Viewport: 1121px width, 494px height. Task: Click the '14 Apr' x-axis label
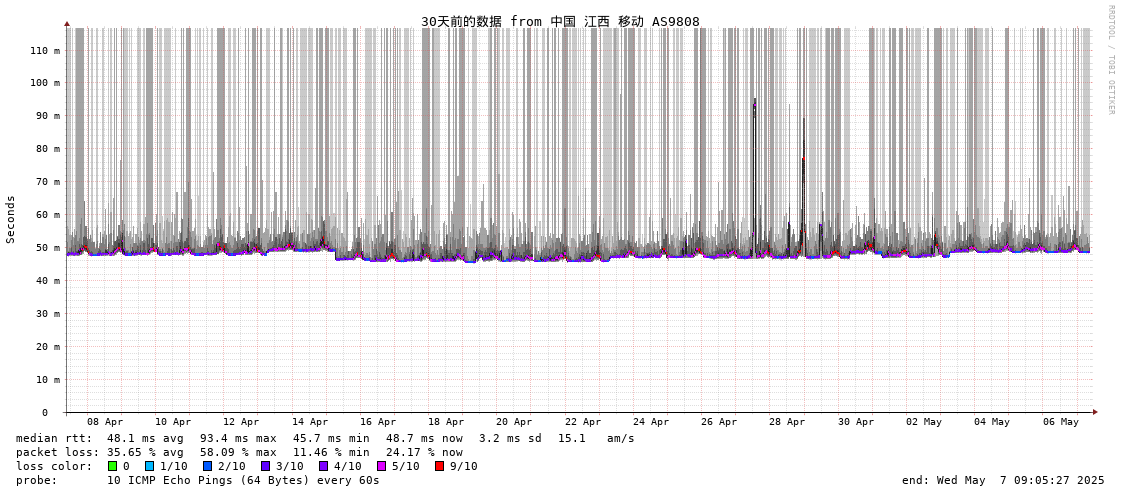coord(310,423)
